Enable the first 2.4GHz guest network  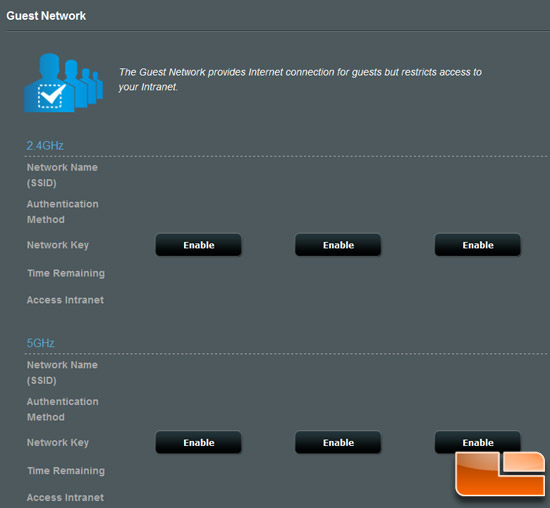tap(199, 245)
